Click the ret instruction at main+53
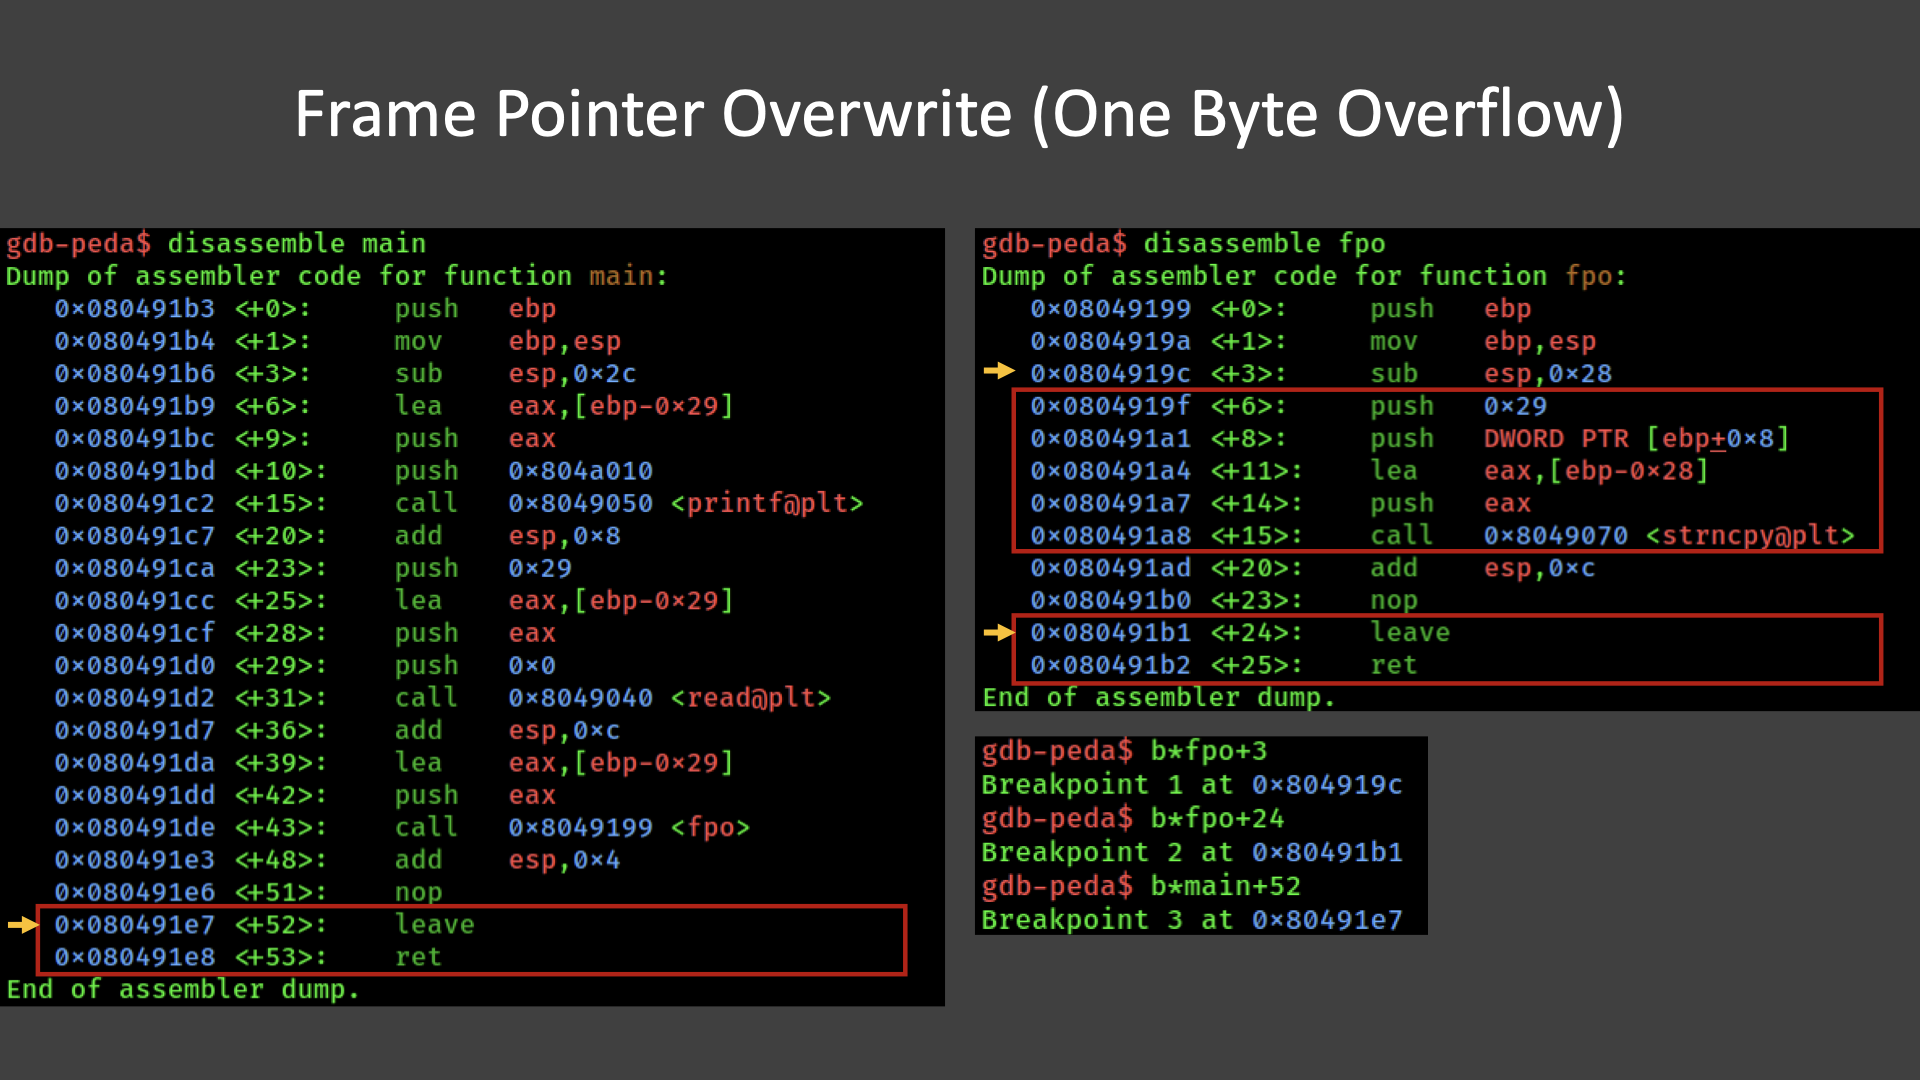The width and height of the screenshot is (1920, 1080). point(418,958)
